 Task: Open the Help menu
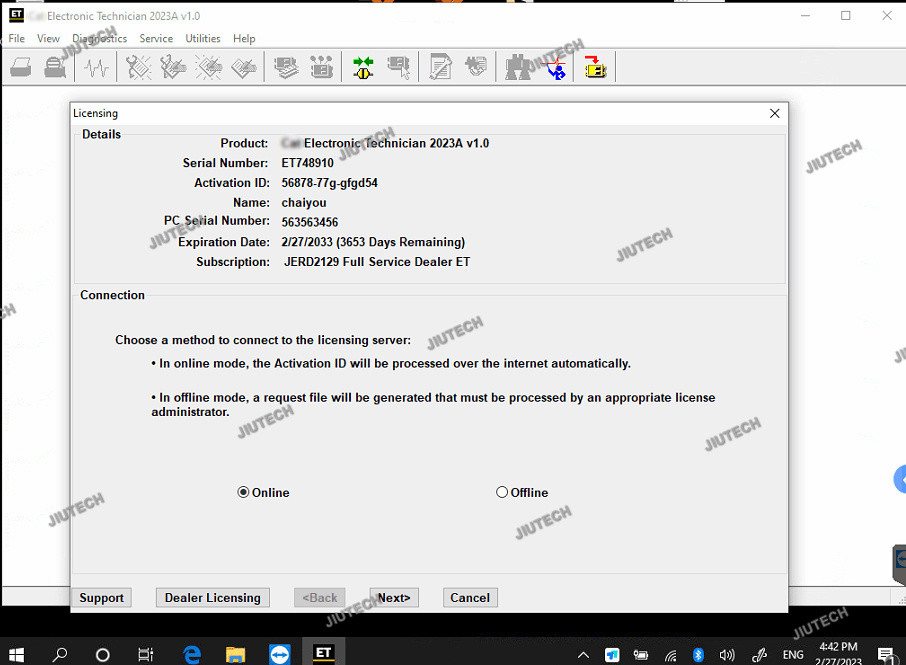(x=244, y=38)
